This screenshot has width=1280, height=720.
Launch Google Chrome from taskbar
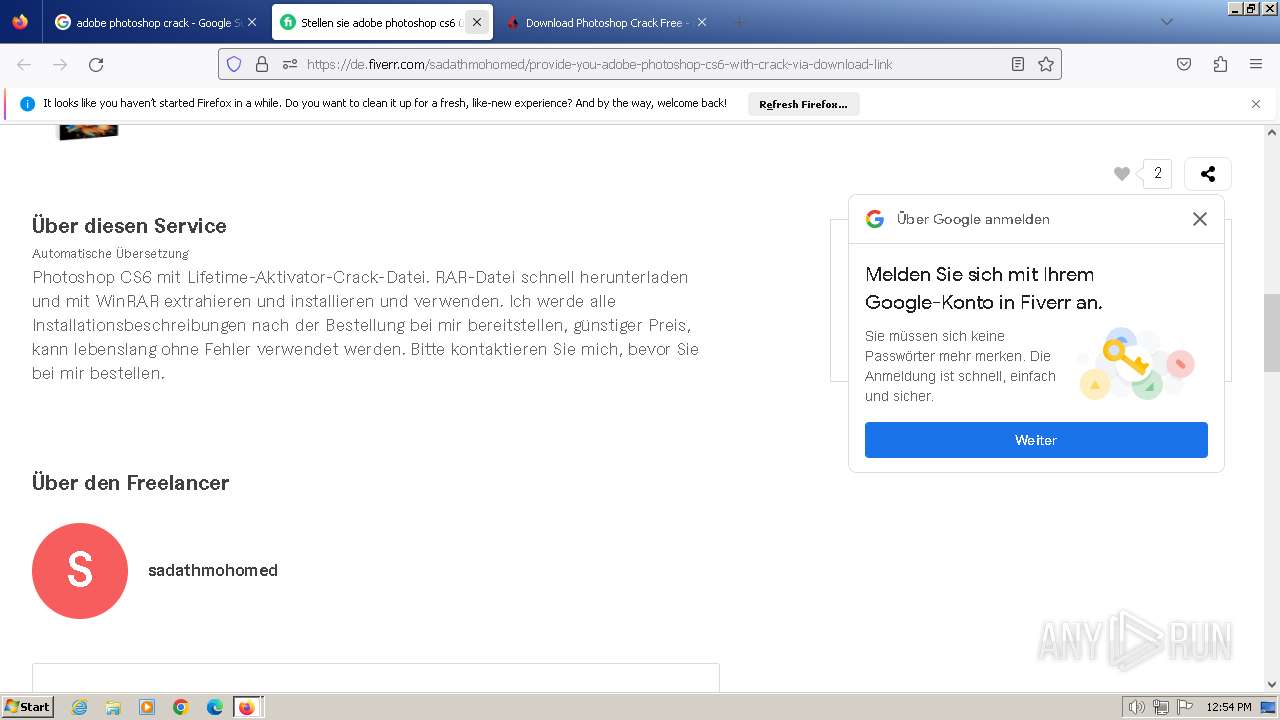181,707
